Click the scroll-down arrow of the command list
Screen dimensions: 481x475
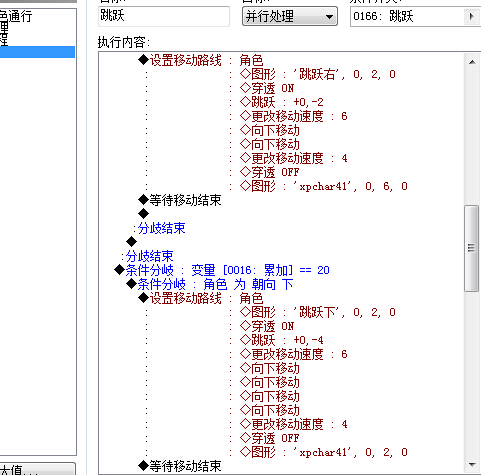click(x=472, y=464)
